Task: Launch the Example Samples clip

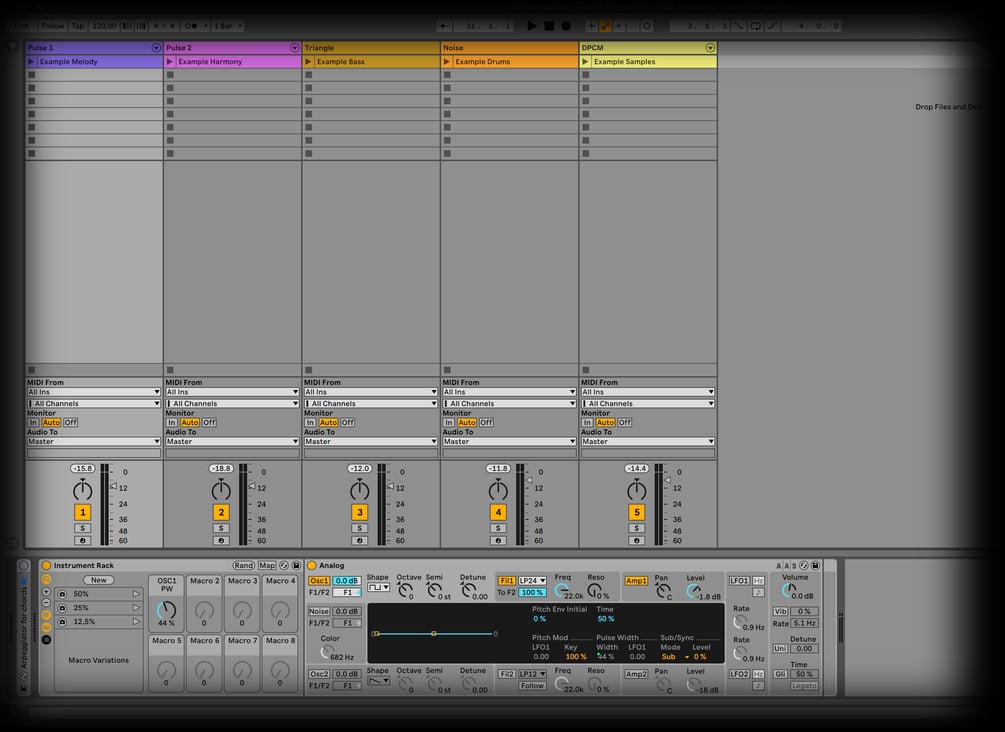Action: coord(585,62)
